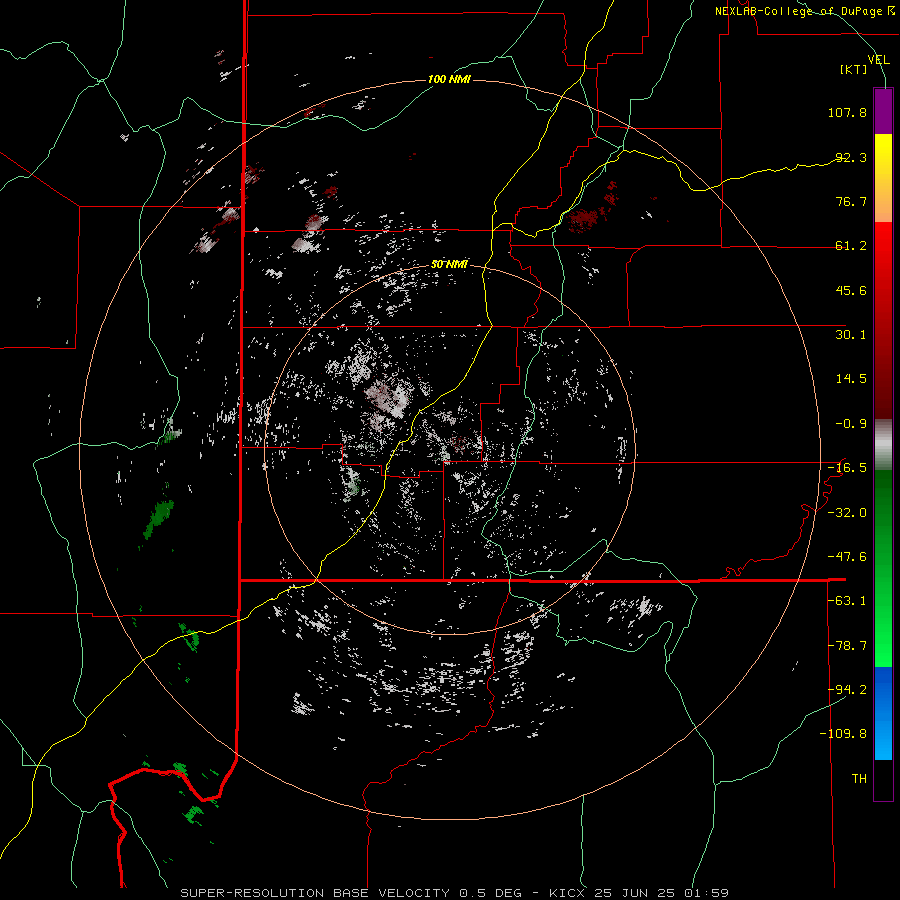Click the -94.2 velocity scale value

point(847,689)
